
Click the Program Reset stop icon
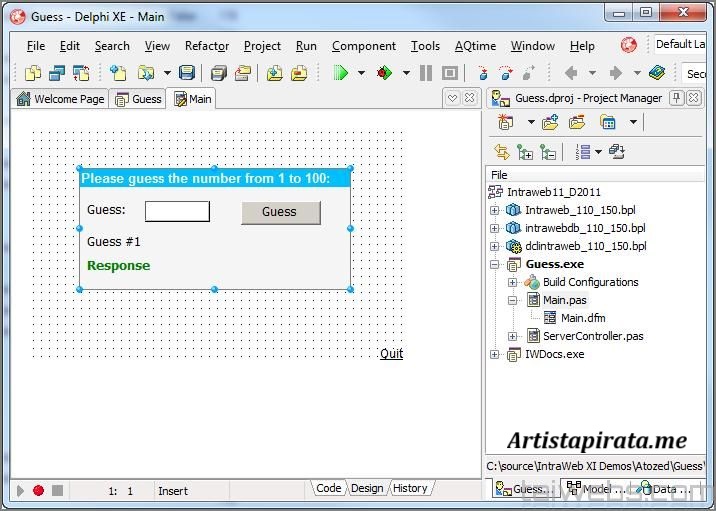(450, 73)
